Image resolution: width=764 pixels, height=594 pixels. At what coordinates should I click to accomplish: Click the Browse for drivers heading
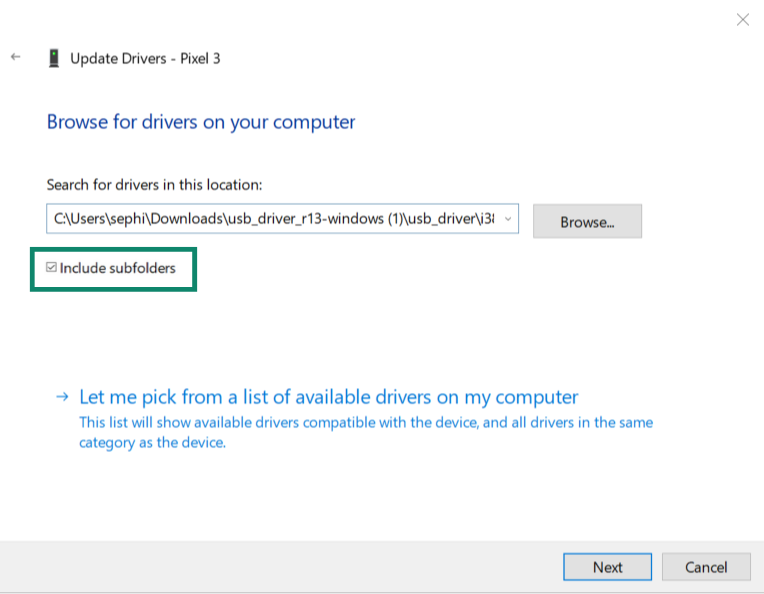[x=201, y=123]
